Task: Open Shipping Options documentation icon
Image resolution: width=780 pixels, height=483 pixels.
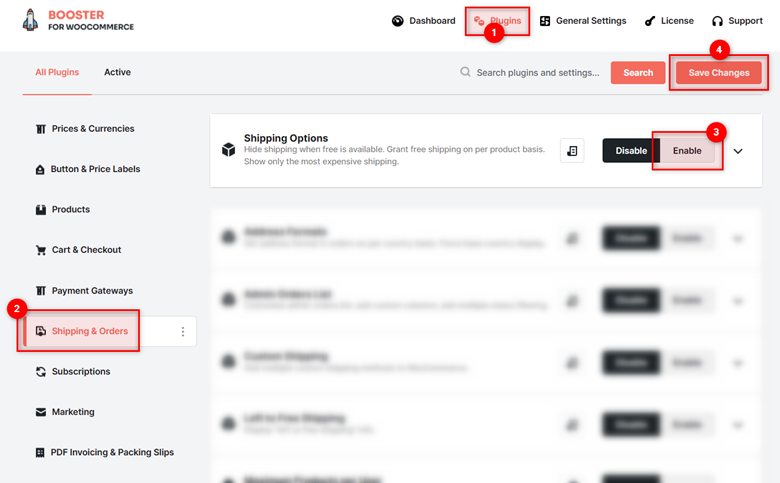Action: point(572,151)
